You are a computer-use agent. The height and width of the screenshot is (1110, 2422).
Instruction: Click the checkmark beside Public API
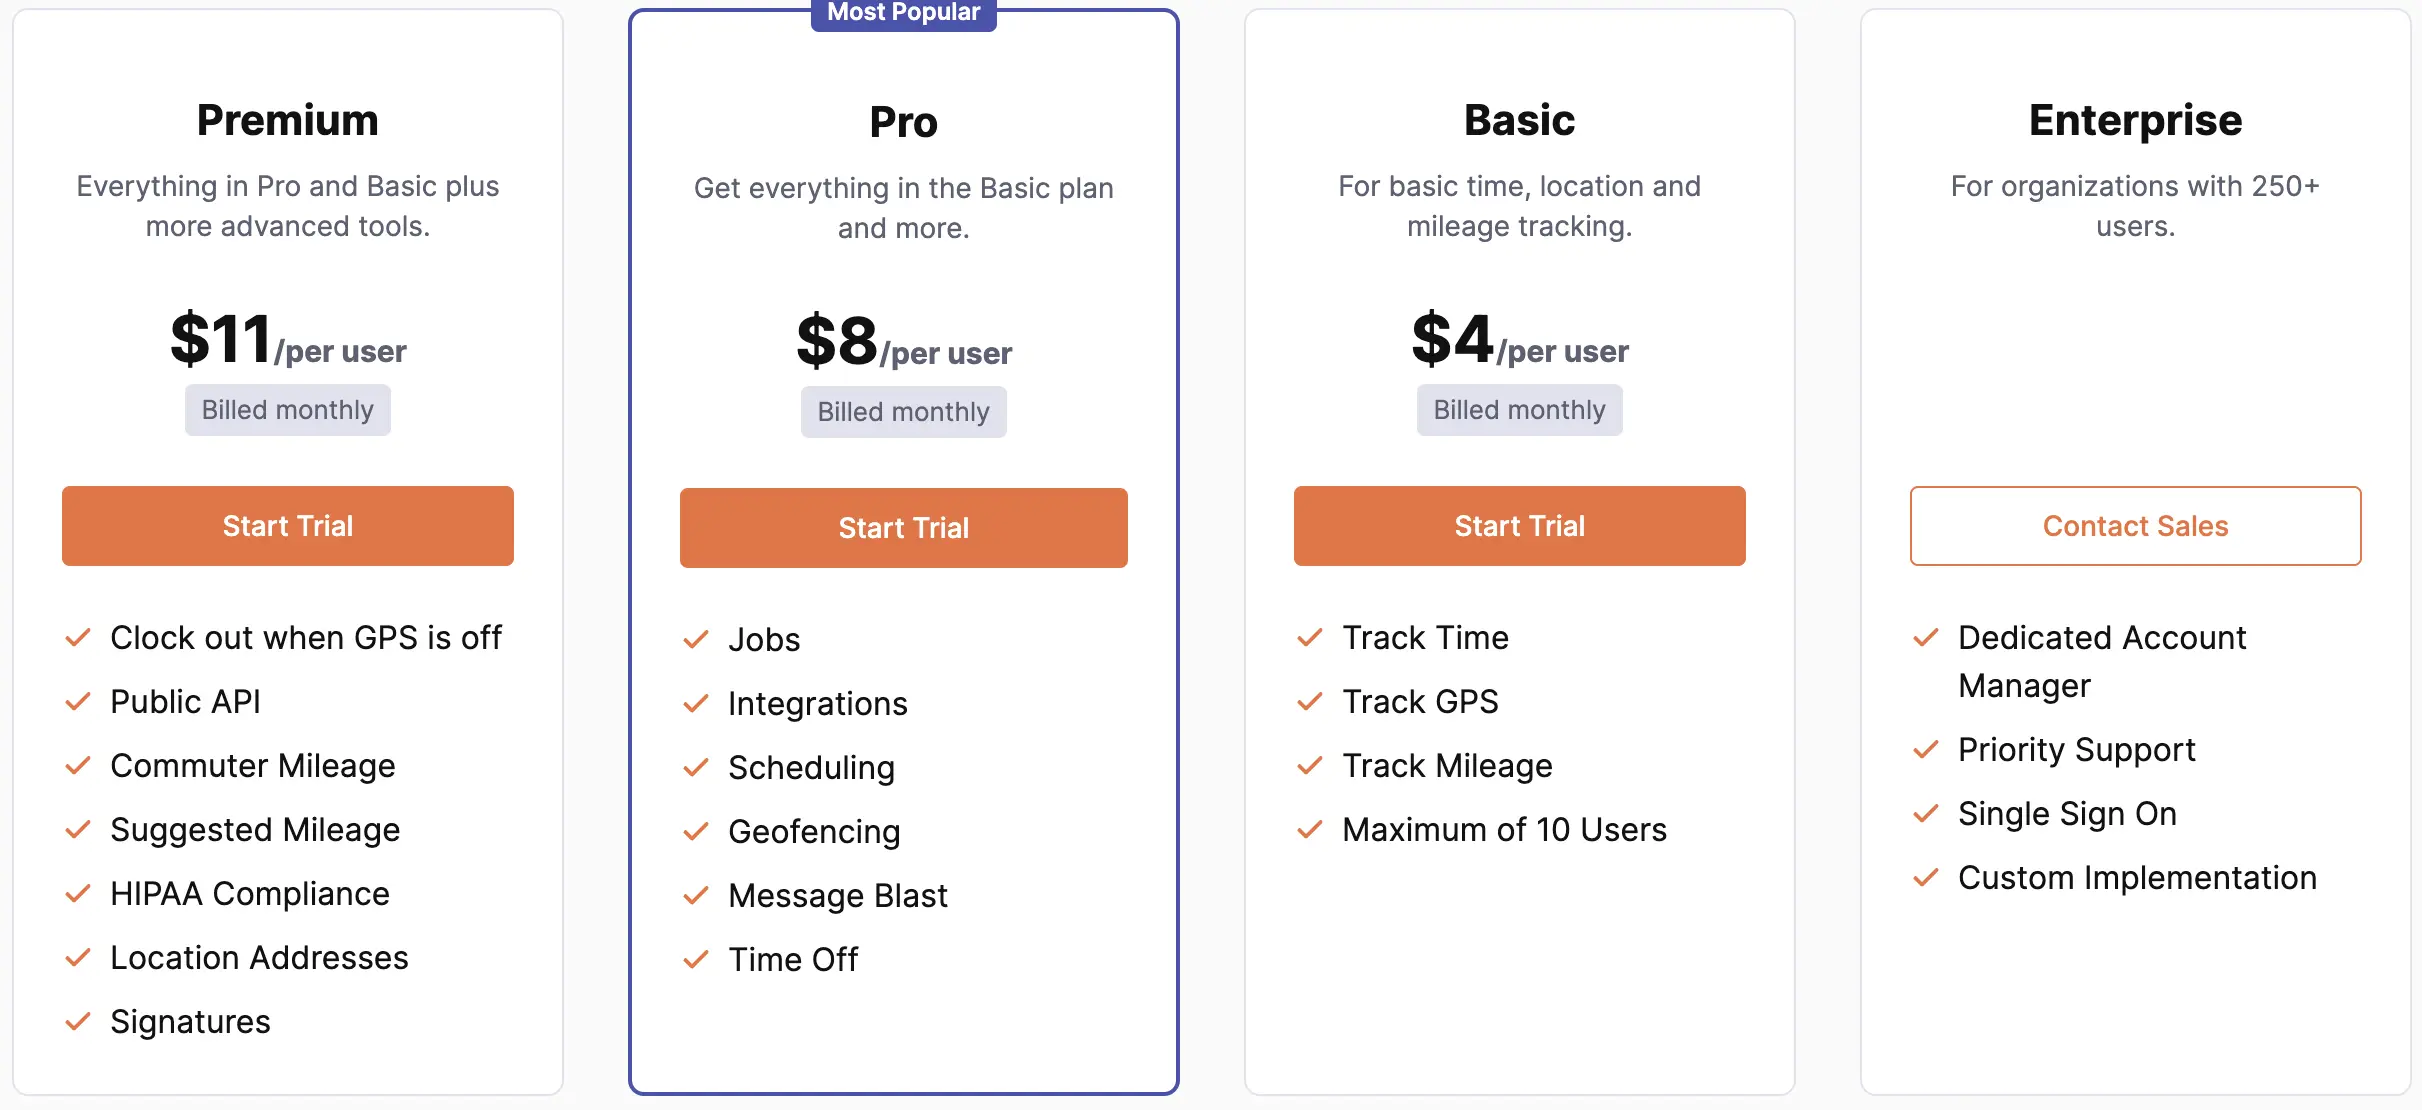(x=79, y=701)
